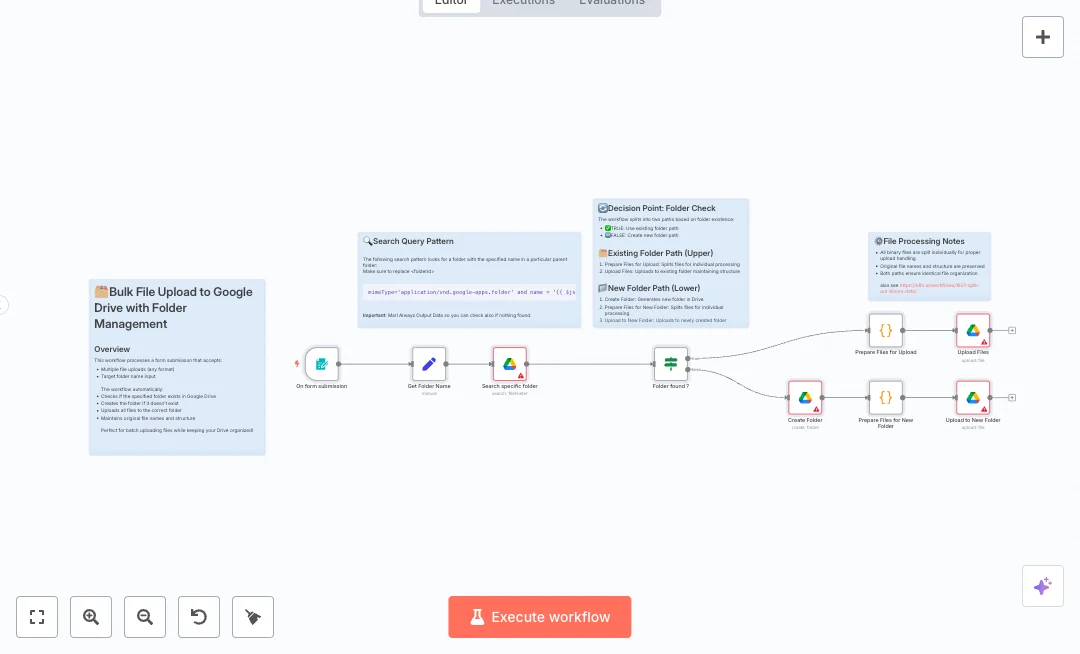The height and width of the screenshot is (654, 1080).
Task: Open the link in File Processing Notes
Action: (938, 287)
